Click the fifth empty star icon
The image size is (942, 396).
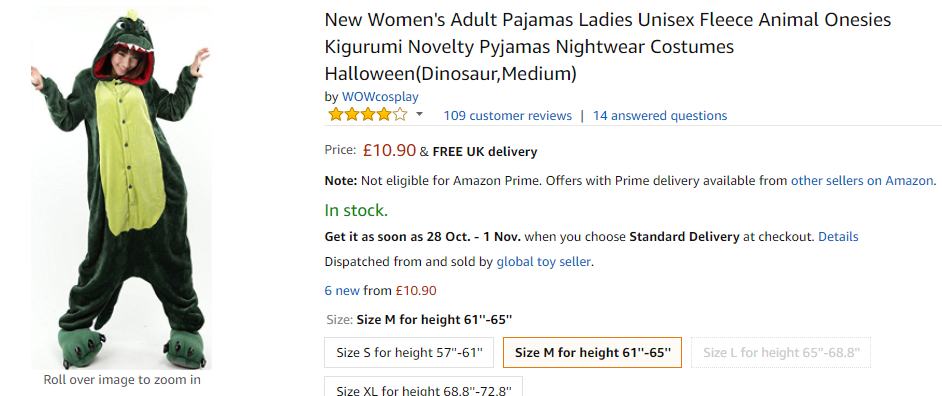[400, 115]
